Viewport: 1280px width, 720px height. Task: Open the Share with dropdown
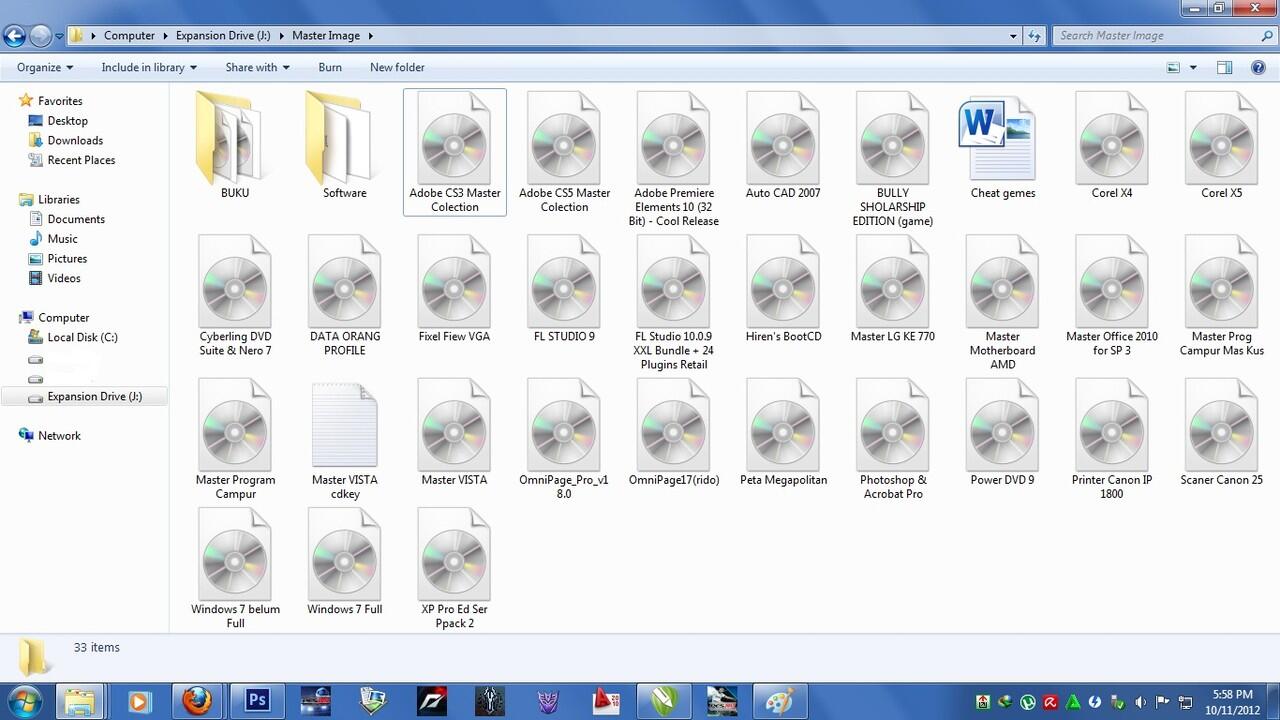[257, 67]
